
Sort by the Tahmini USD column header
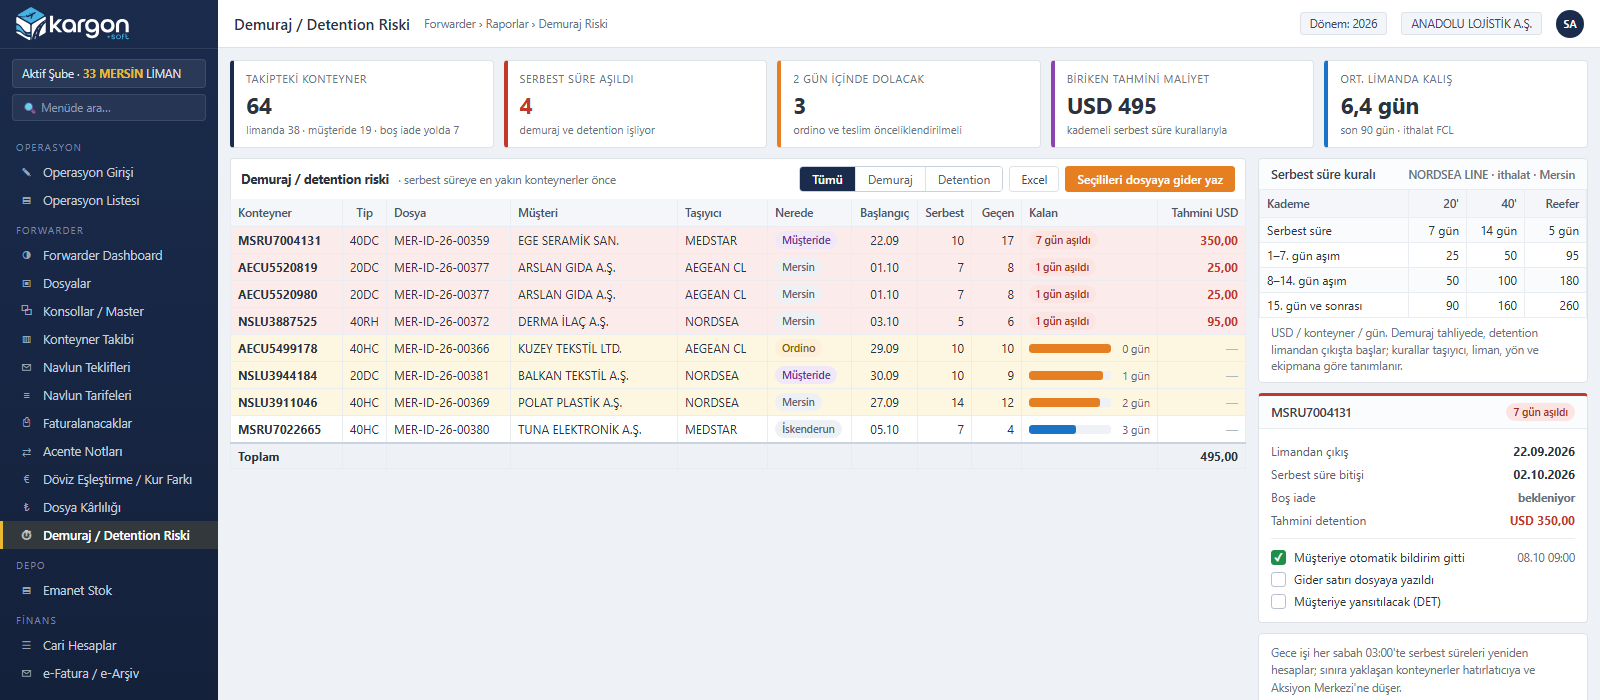pos(1204,213)
